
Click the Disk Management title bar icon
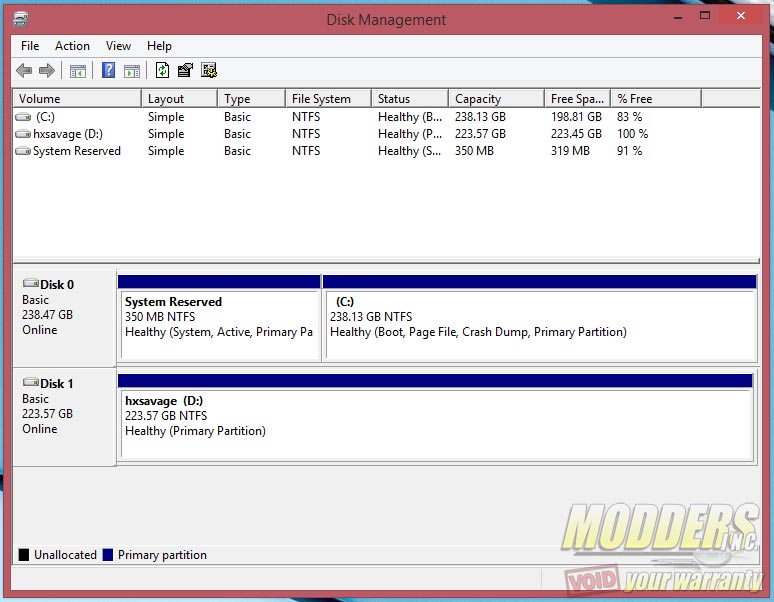(20, 19)
